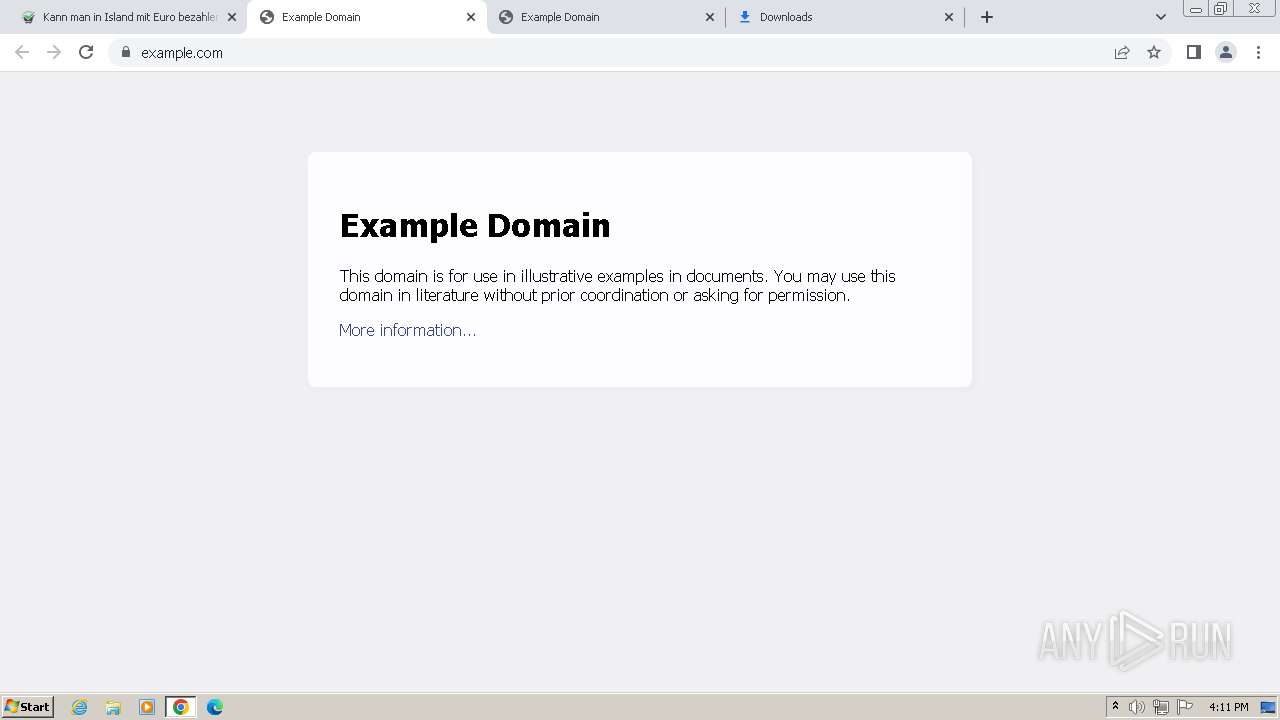Open the Windows Start menu
This screenshot has height=720, width=1280.
pos(28,706)
